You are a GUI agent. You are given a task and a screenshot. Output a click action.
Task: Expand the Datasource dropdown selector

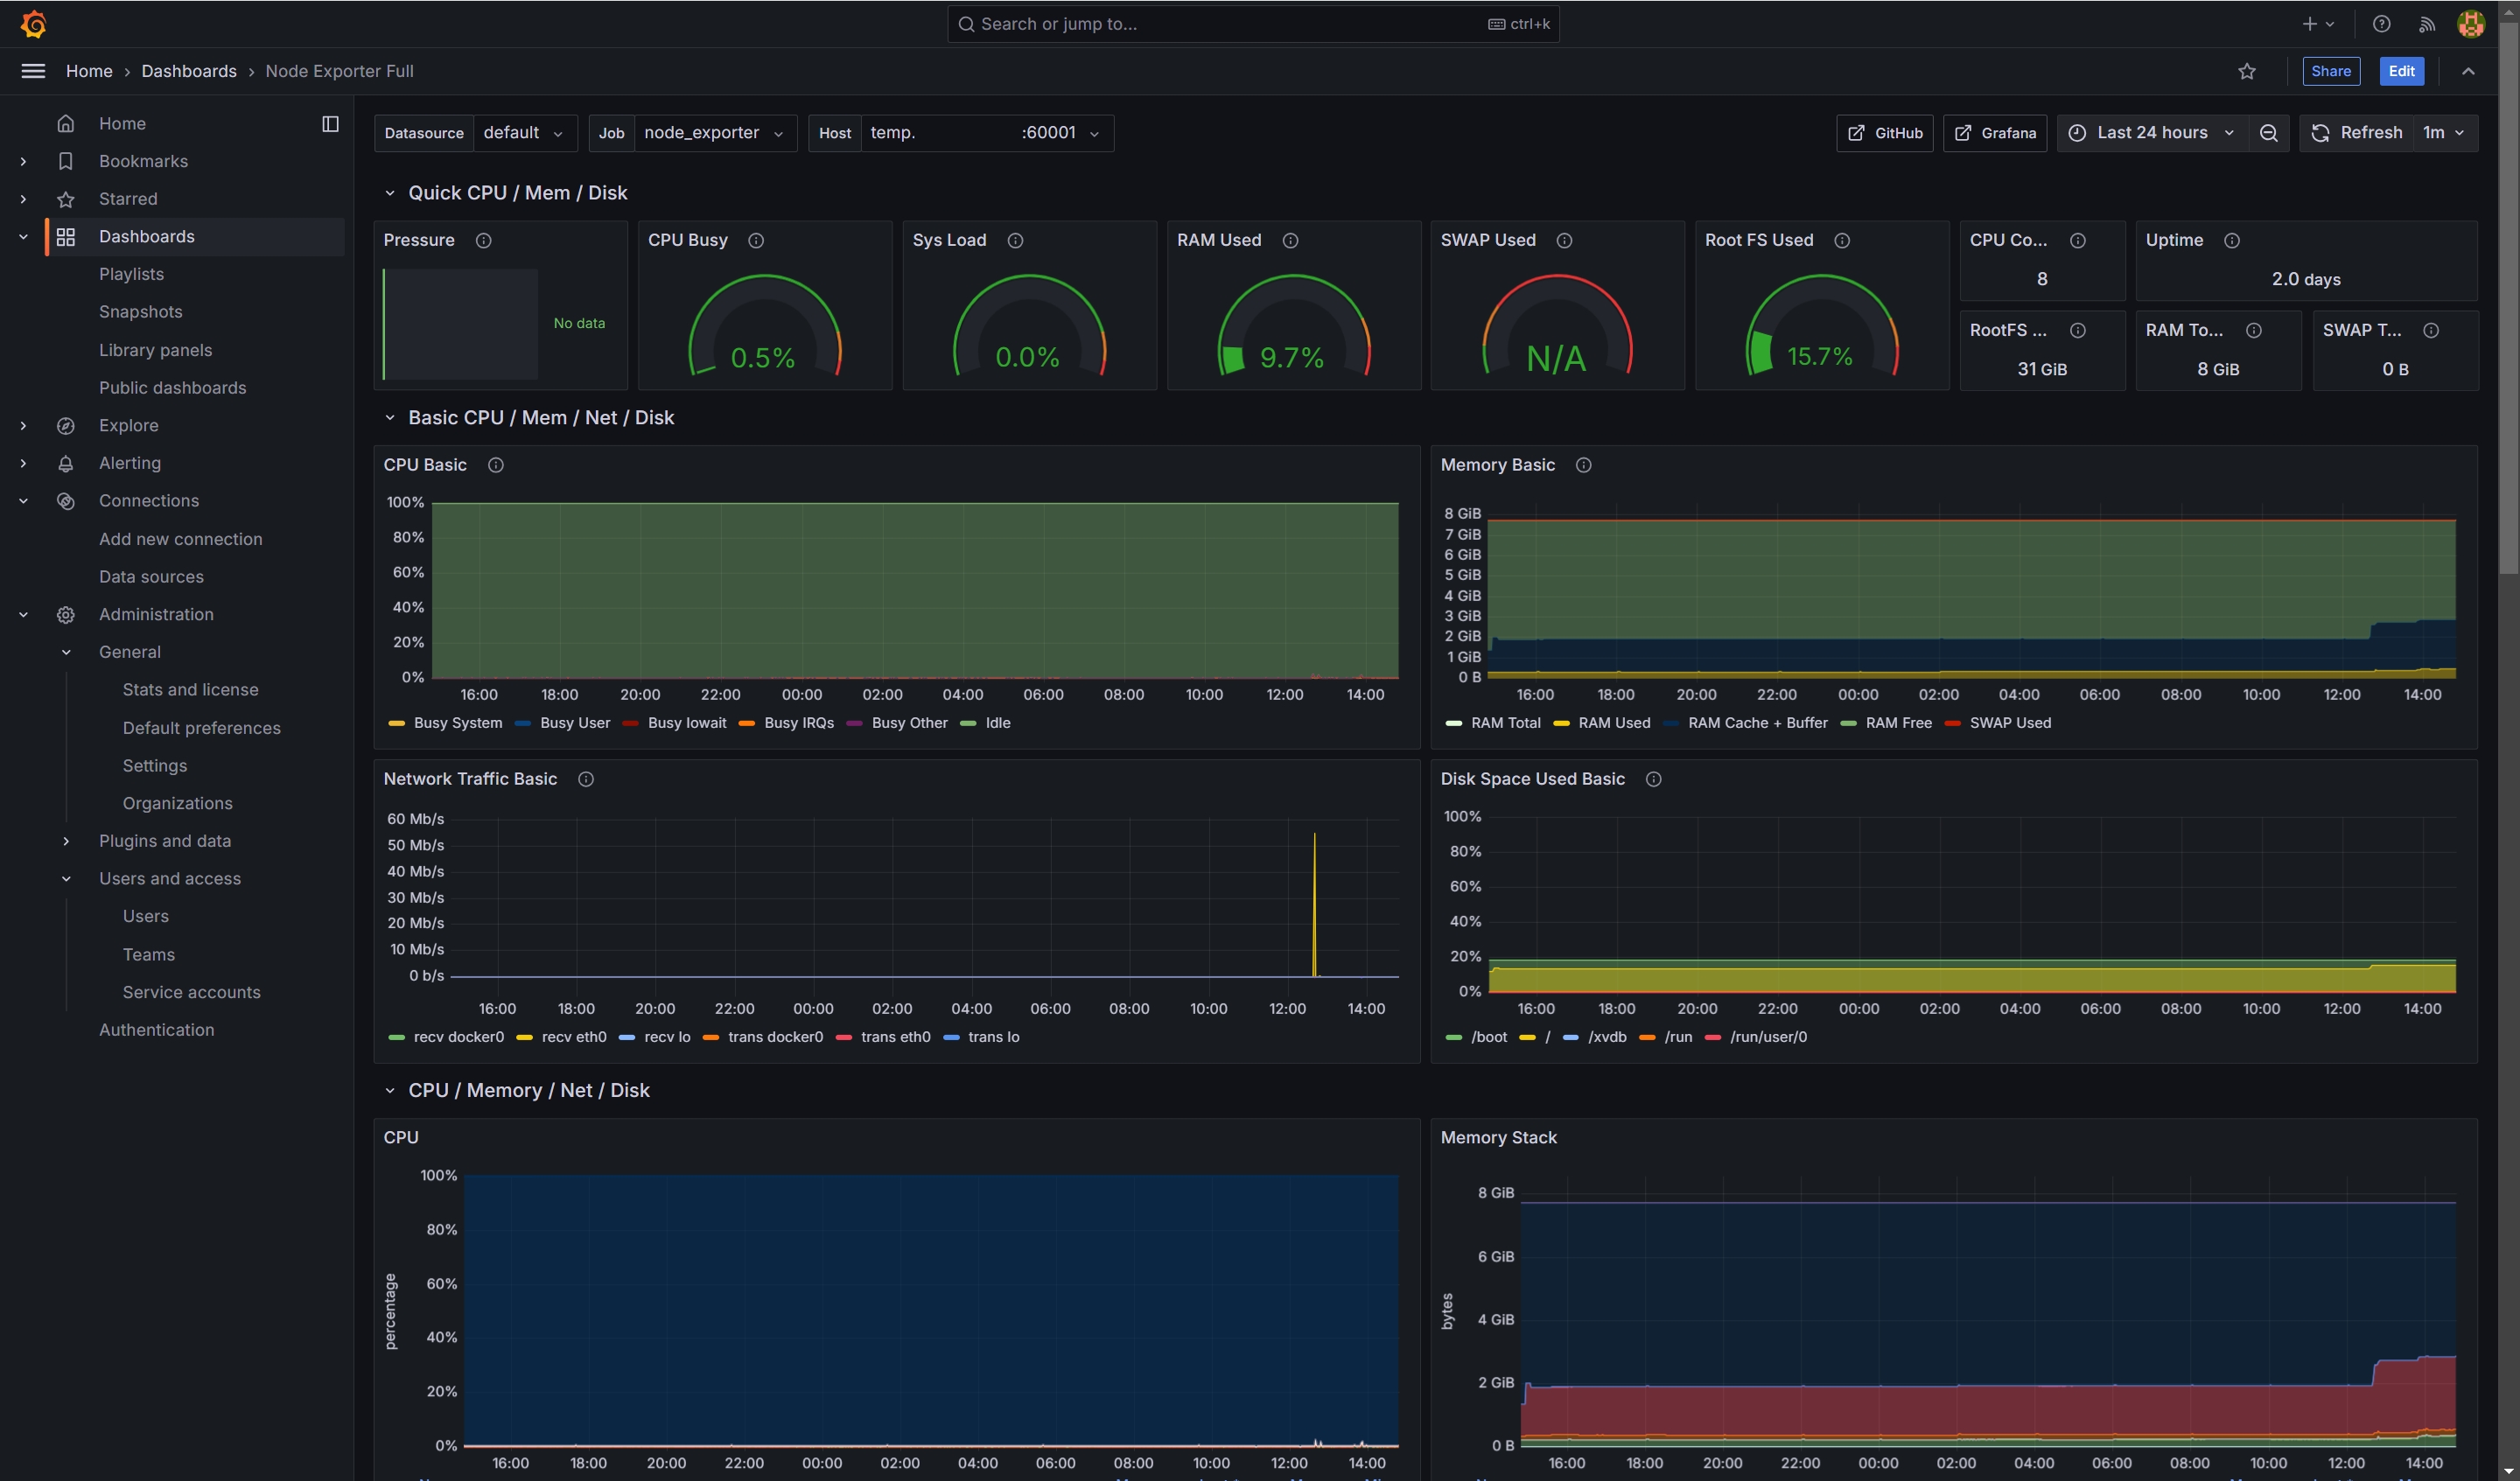[524, 132]
